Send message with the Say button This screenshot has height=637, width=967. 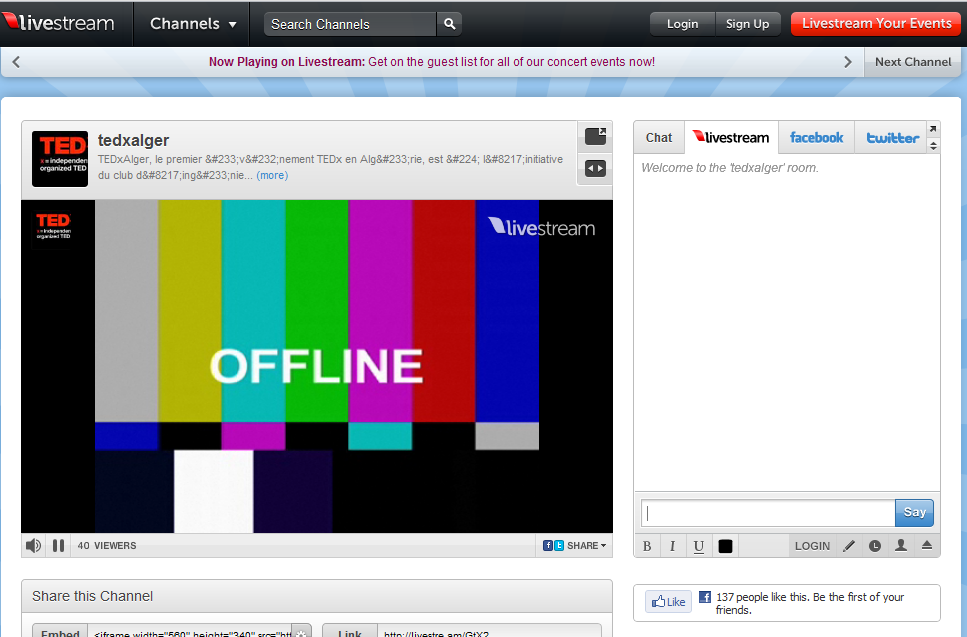coord(915,512)
